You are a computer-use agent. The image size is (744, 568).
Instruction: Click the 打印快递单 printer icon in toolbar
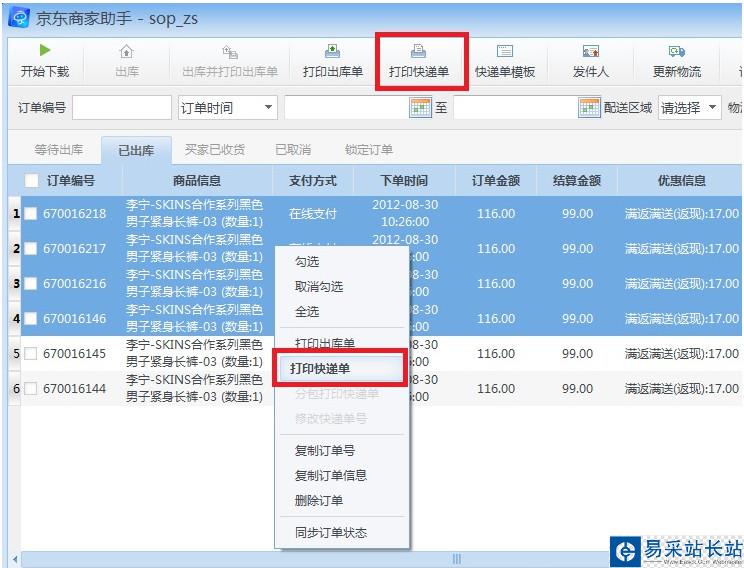click(x=418, y=51)
